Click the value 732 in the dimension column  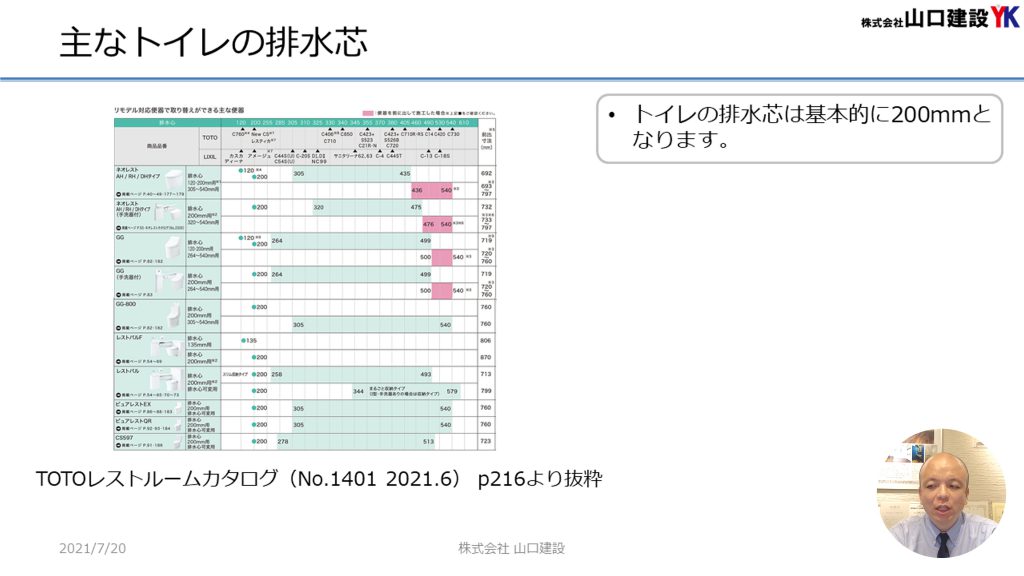coord(487,207)
